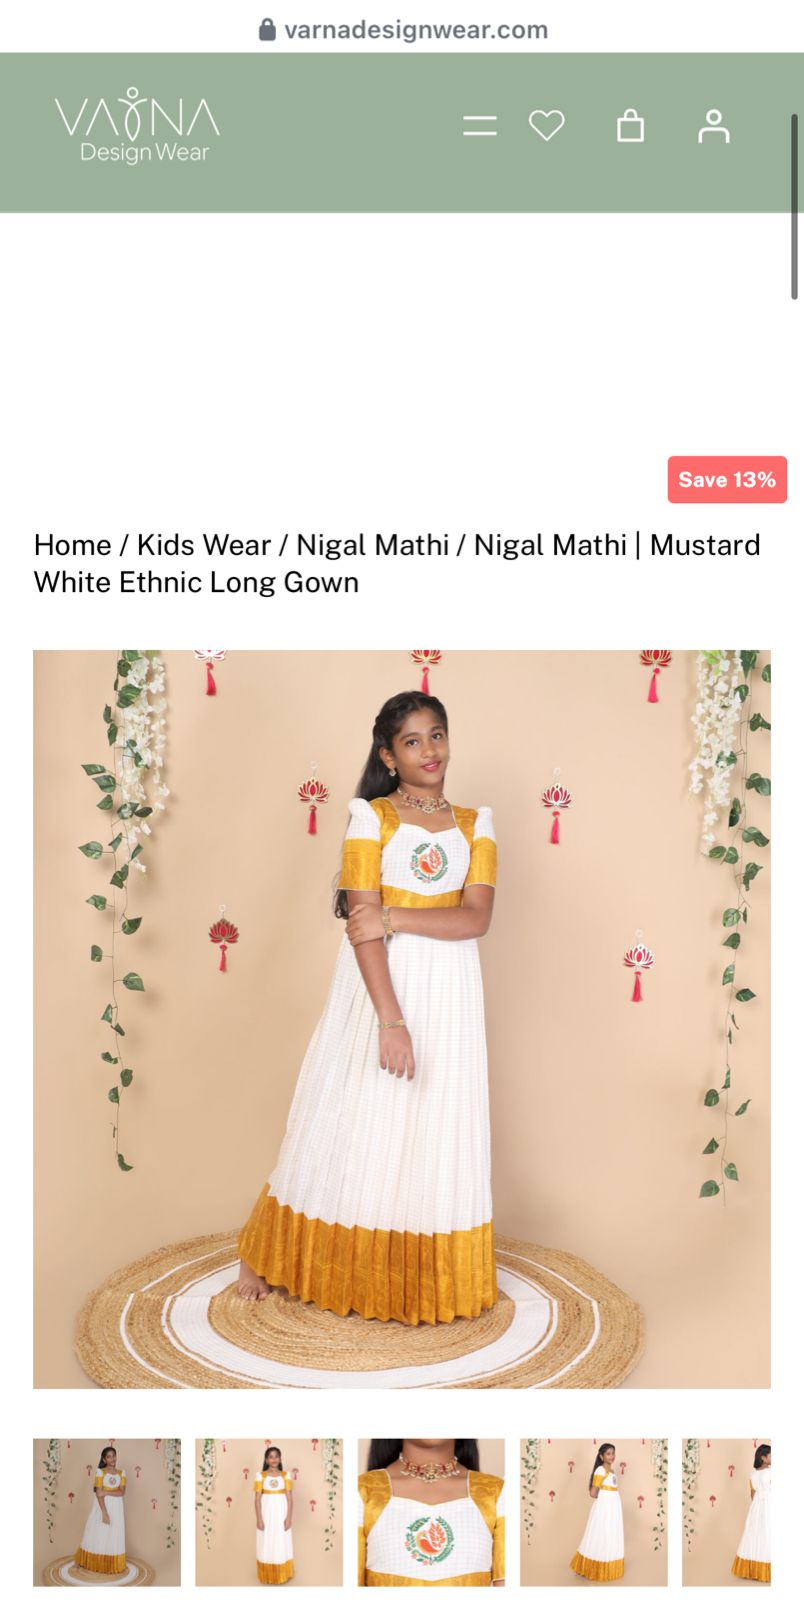Open the hamburger navigation menu
Viewport: 804px width, 1600px height.
pyautogui.click(x=480, y=126)
